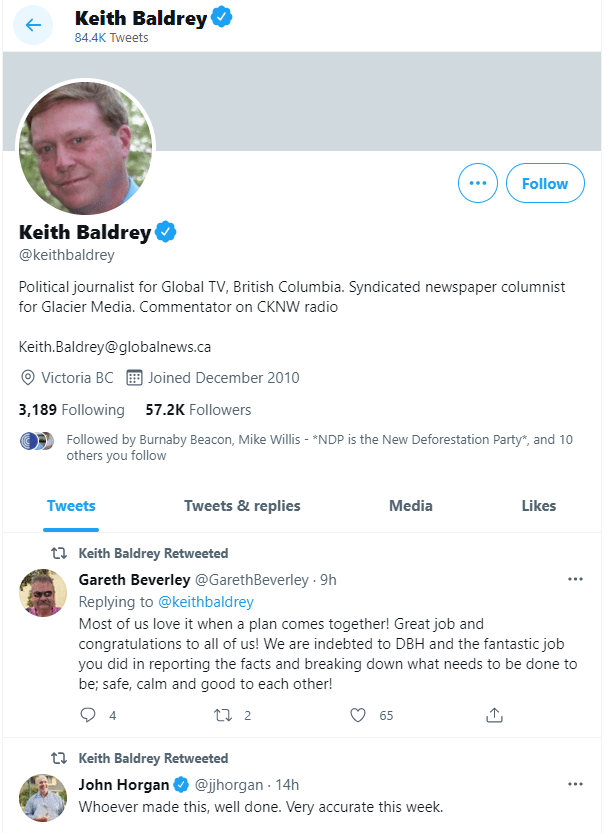Open the three-dot profile options button

click(477, 183)
